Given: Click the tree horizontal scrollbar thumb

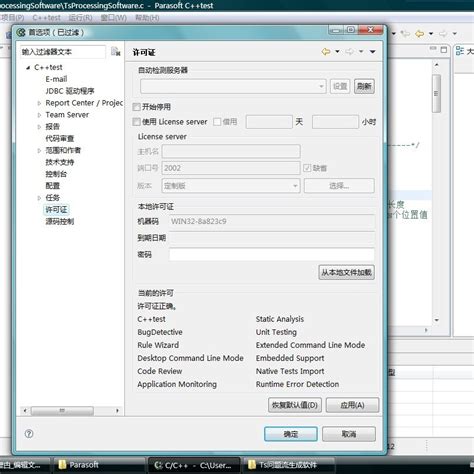Looking at the screenshot, I should (62, 411).
